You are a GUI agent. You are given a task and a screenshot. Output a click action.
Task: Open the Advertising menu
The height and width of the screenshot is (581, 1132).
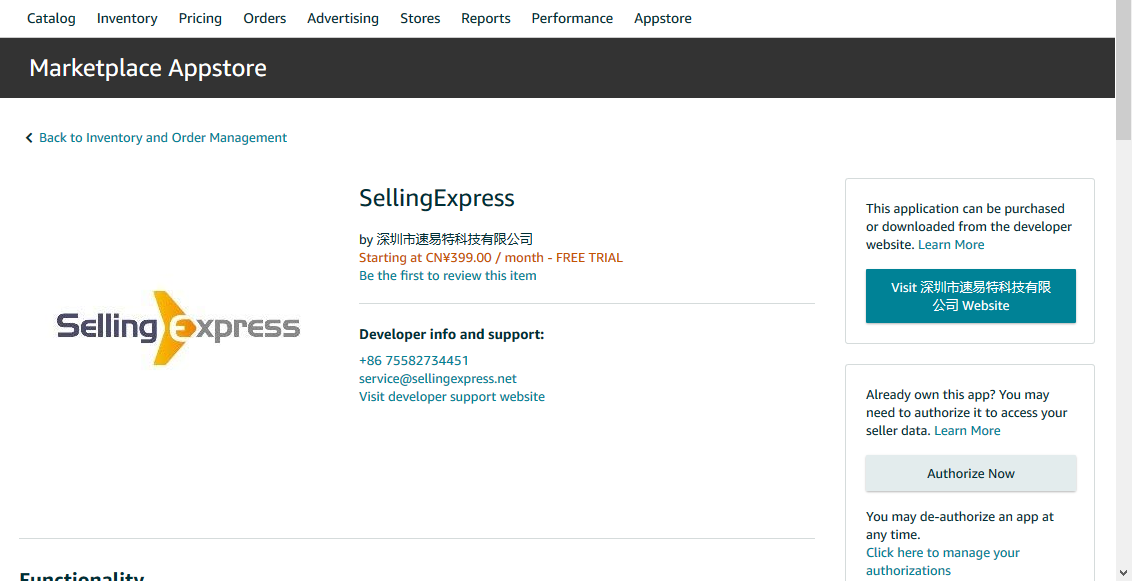point(343,18)
